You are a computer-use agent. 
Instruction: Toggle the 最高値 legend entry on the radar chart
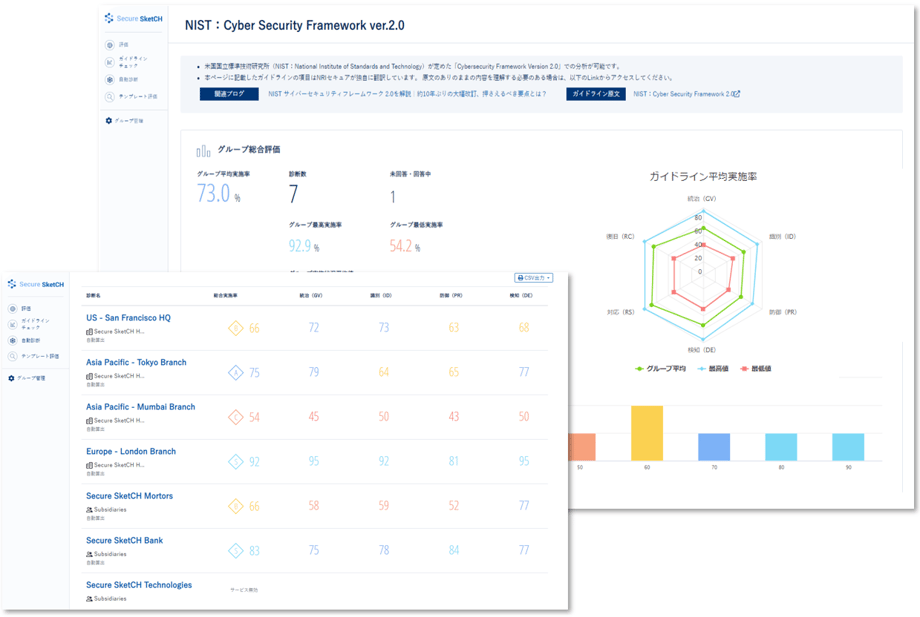click(x=713, y=369)
